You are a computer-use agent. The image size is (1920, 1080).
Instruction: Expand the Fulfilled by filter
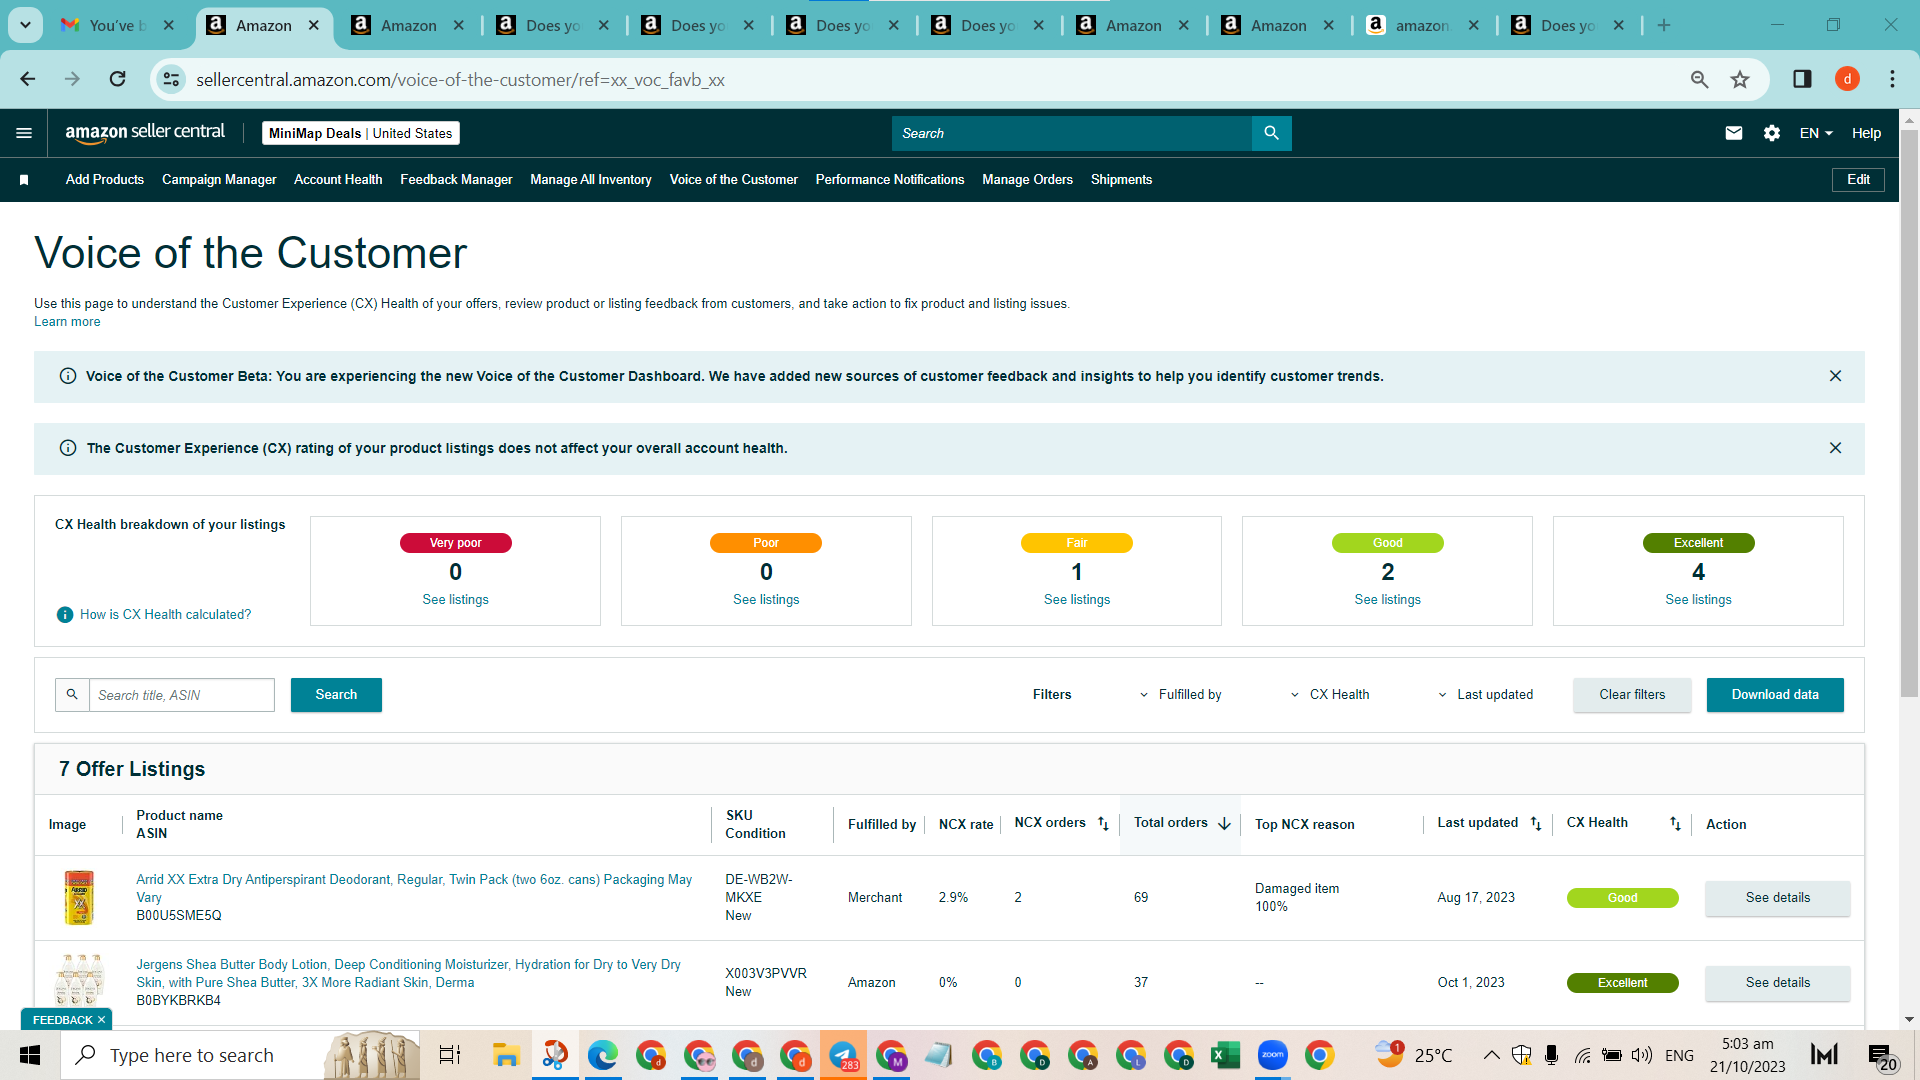click(x=1180, y=694)
